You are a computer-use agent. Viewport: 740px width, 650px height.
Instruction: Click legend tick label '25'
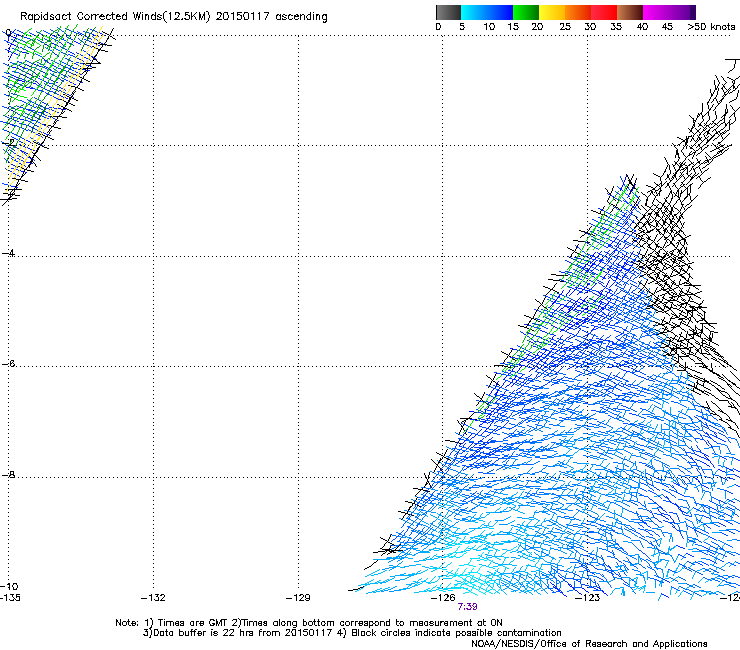point(565,27)
